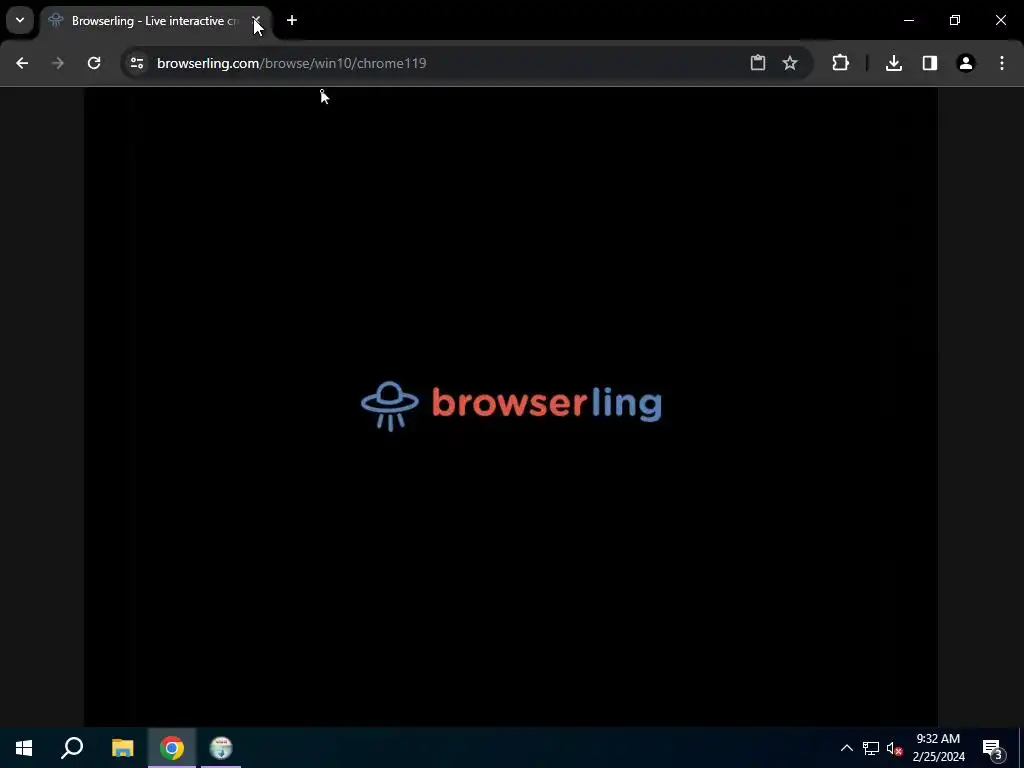The height and width of the screenshot is (768, 1024).
Task: Click the clipboard icon in address bar
Action: [758, 63]
